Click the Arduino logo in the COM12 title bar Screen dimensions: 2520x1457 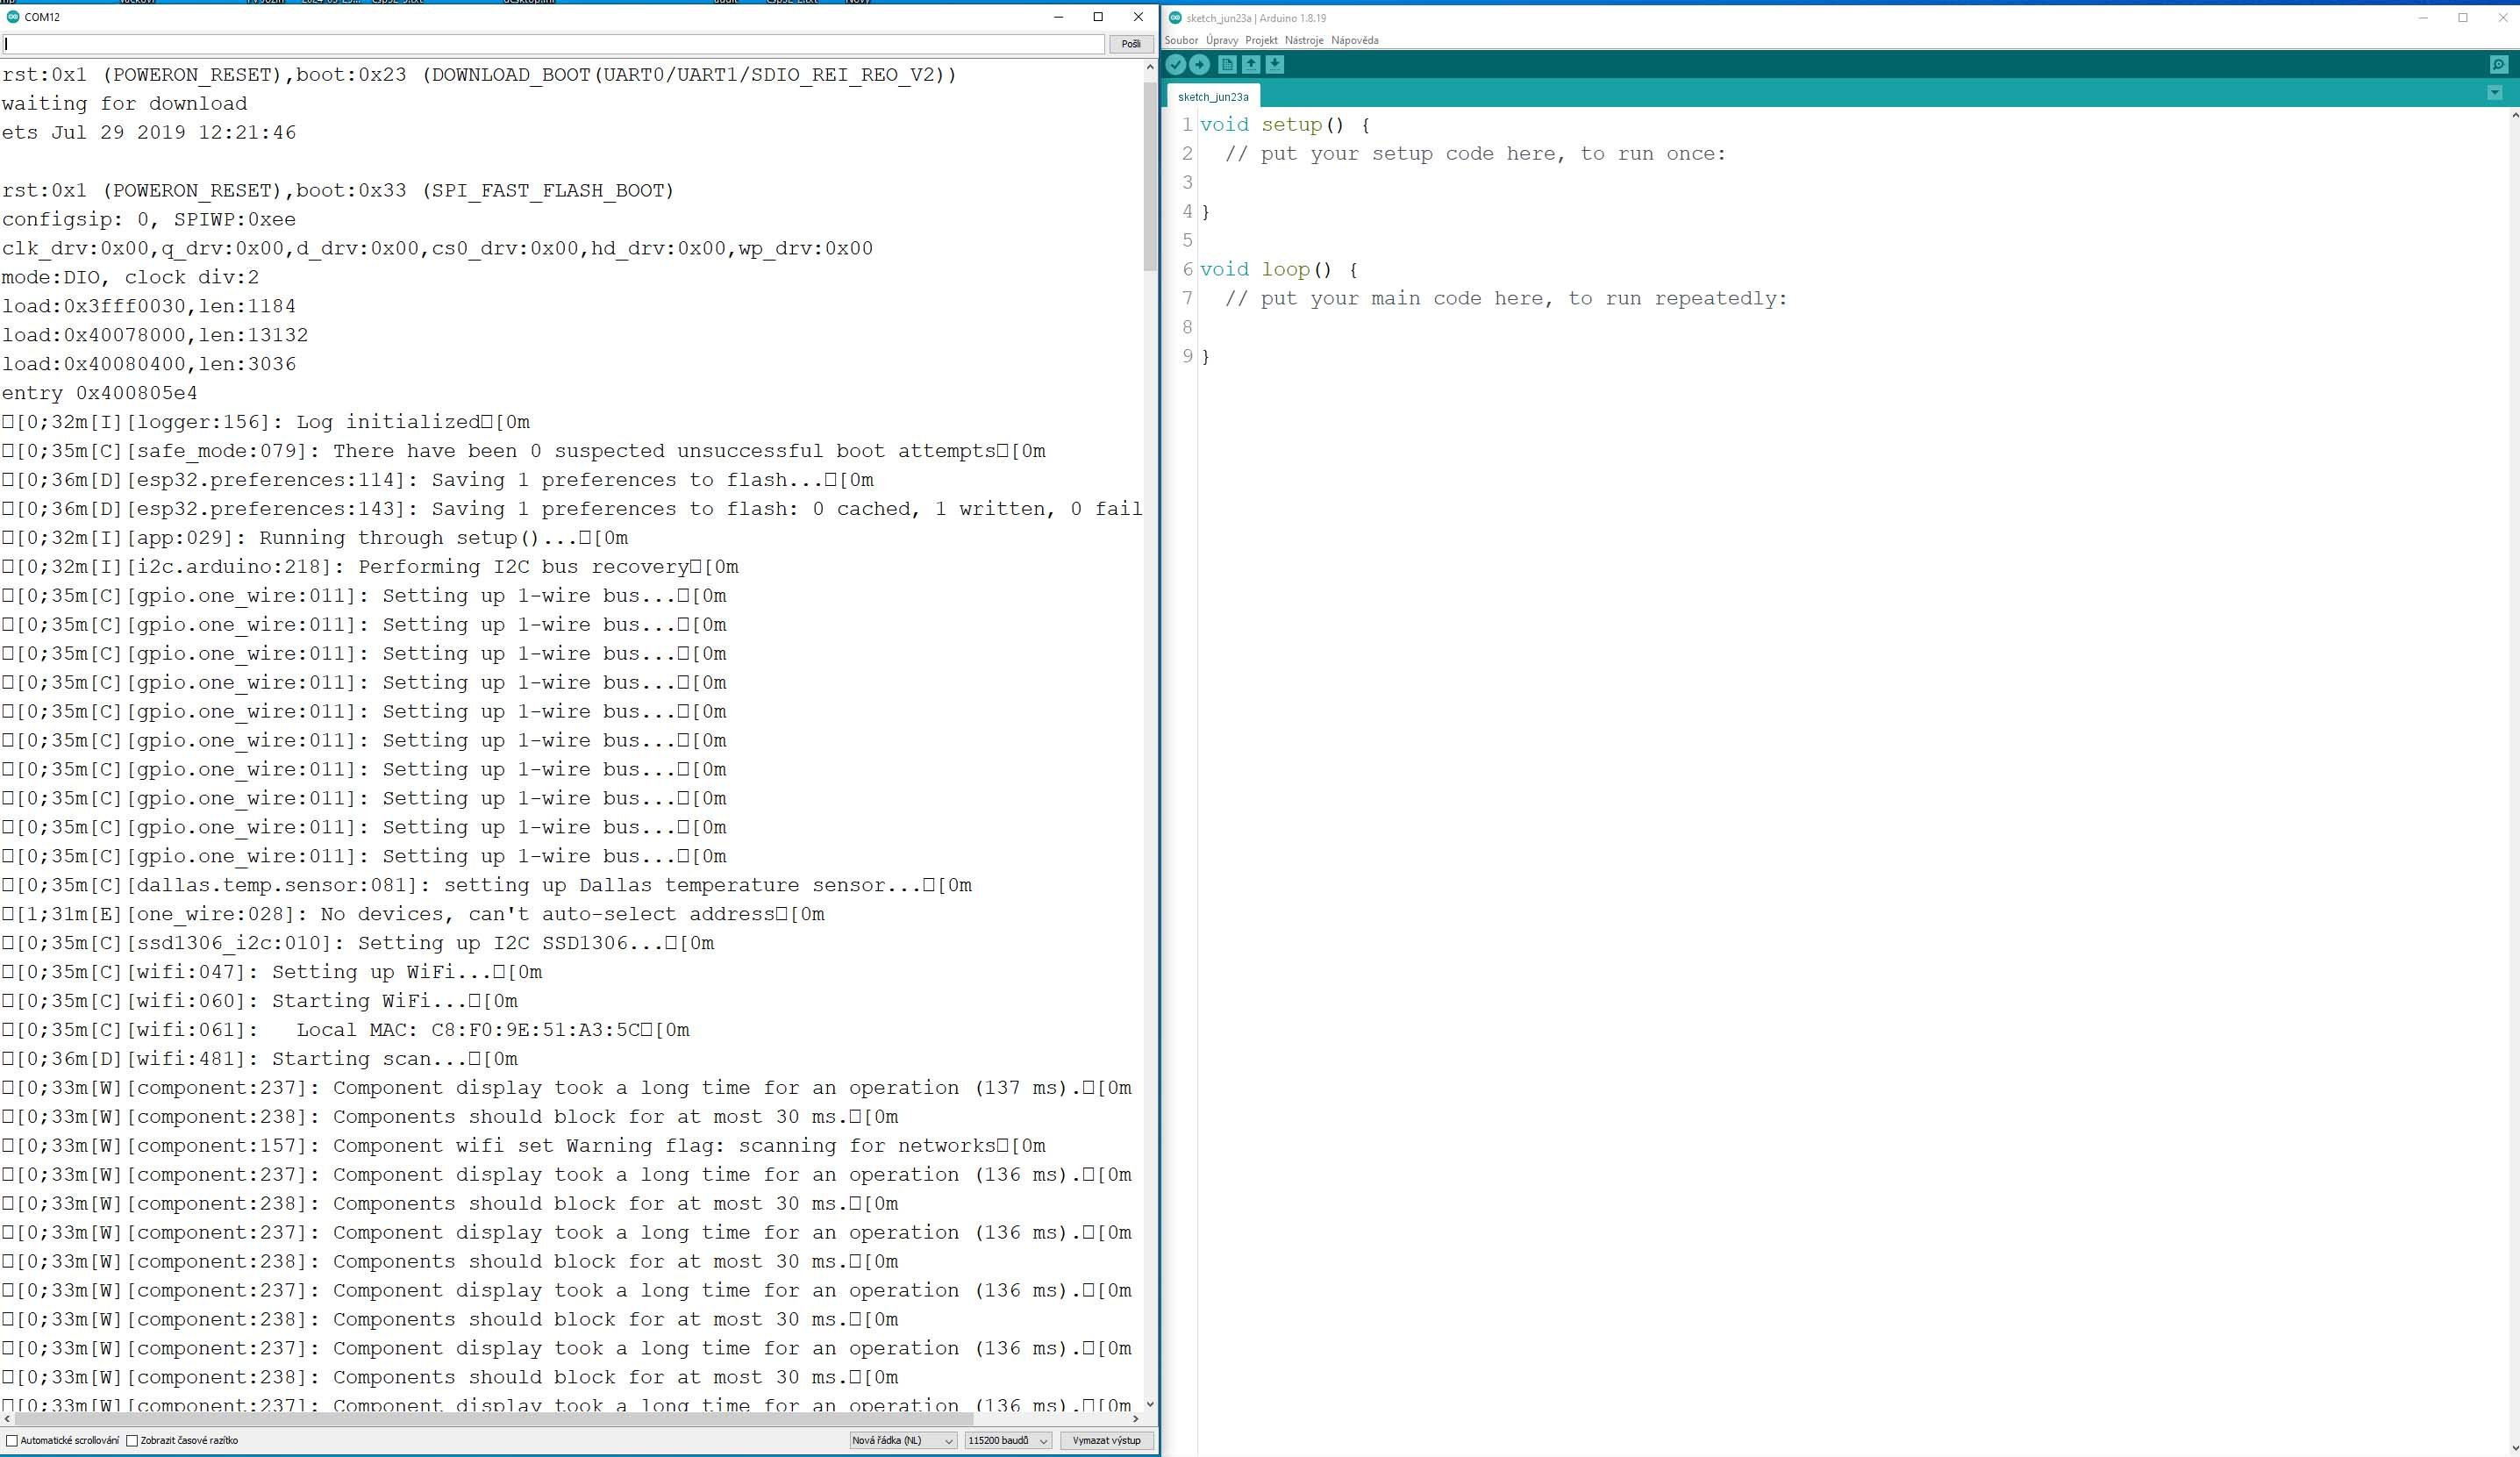coord(13,17)
